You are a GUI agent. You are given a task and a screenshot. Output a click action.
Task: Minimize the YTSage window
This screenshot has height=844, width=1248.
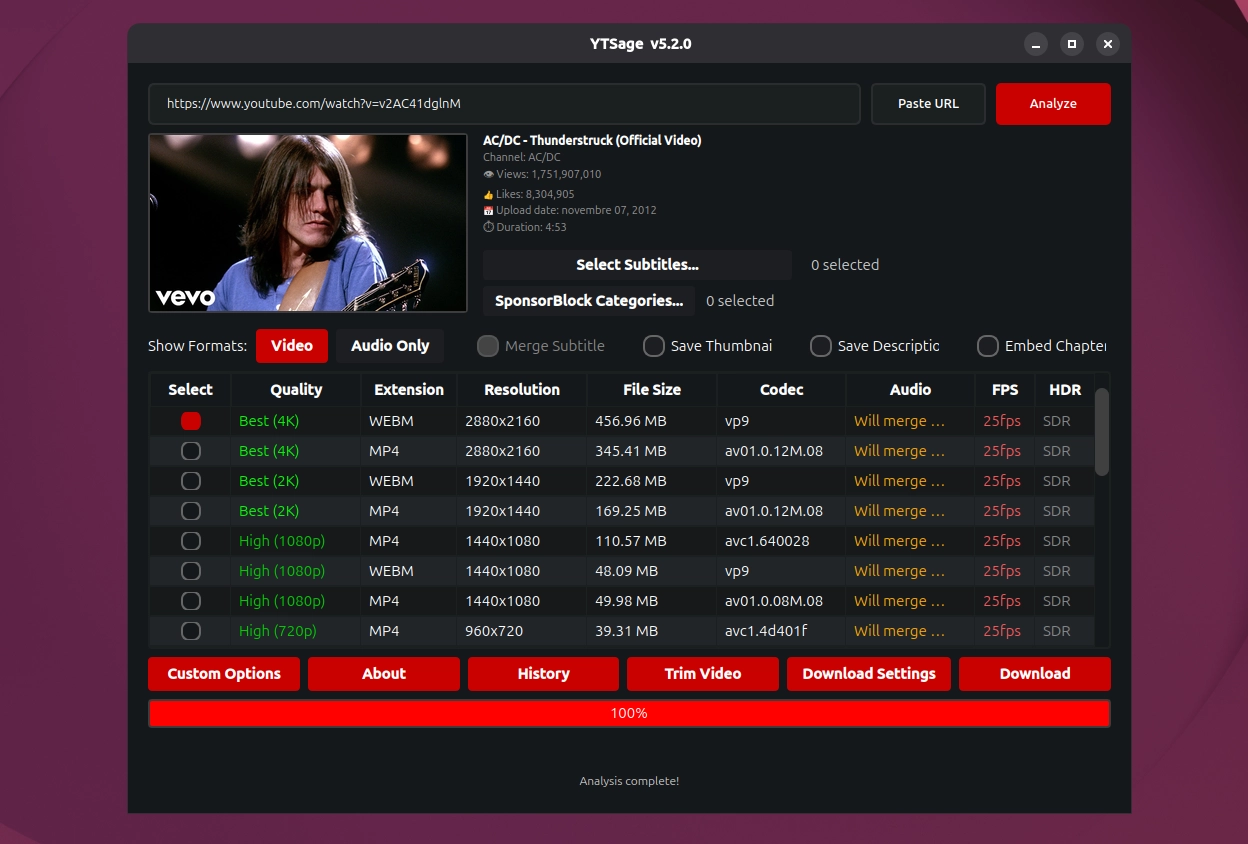click(x=1036, y=44)
